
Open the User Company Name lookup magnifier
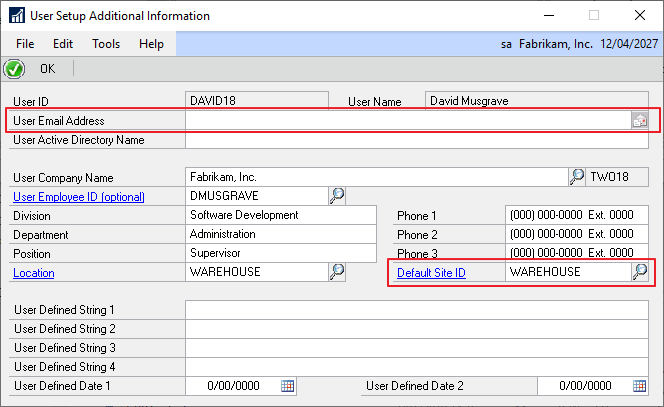[x=577, y=177]
